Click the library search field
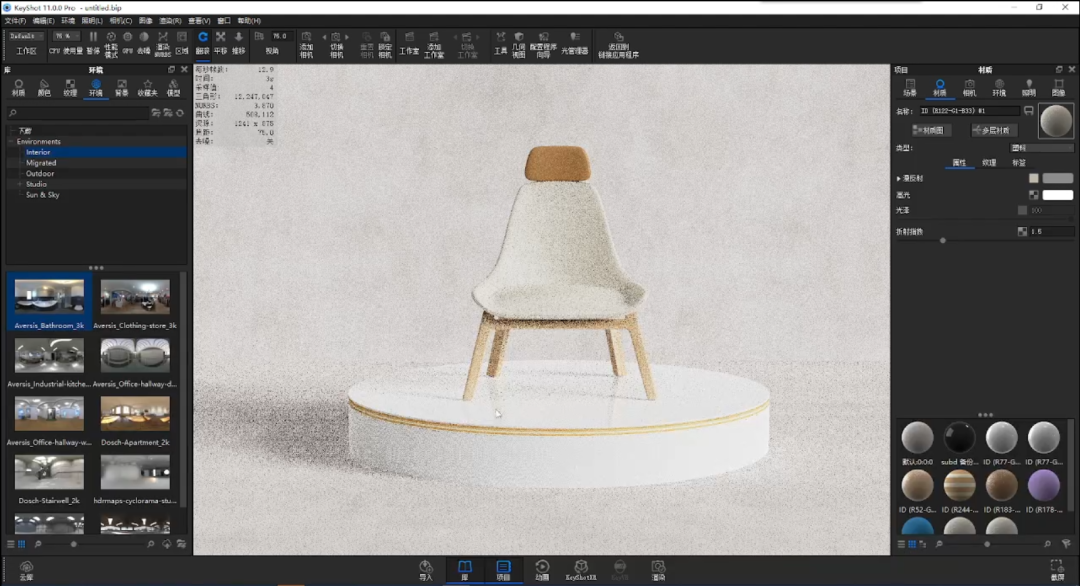 pyautogui.click(x=78, y=113)
